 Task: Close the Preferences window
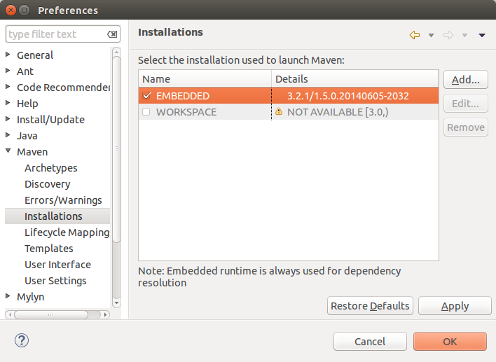pos(11,10)
